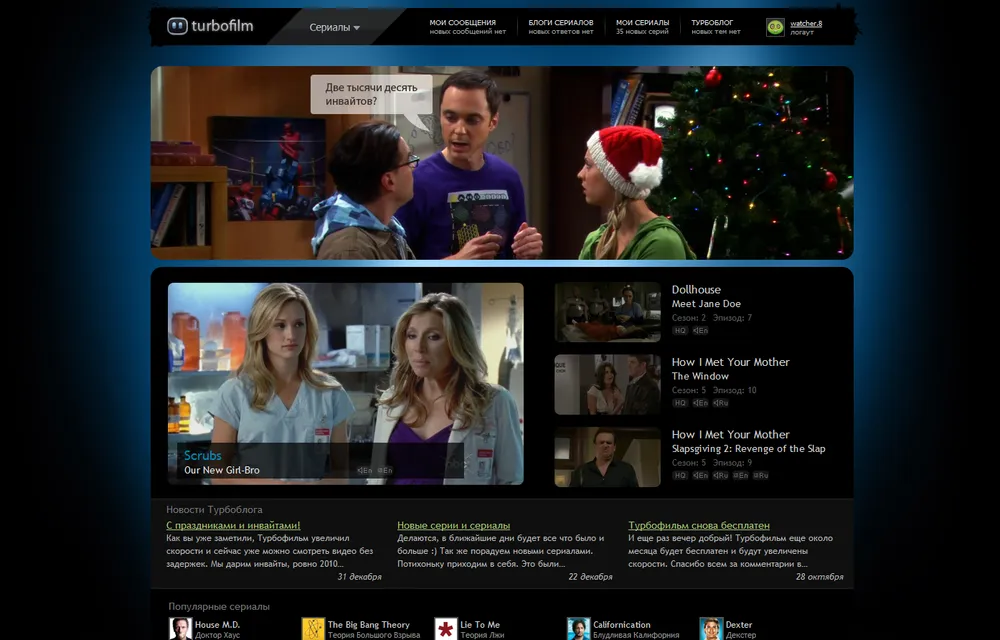This screenshot has height=640, width=1000.
Task: Open the С праздниками и инвайтами! news link
Action: (x=233, y=525)
